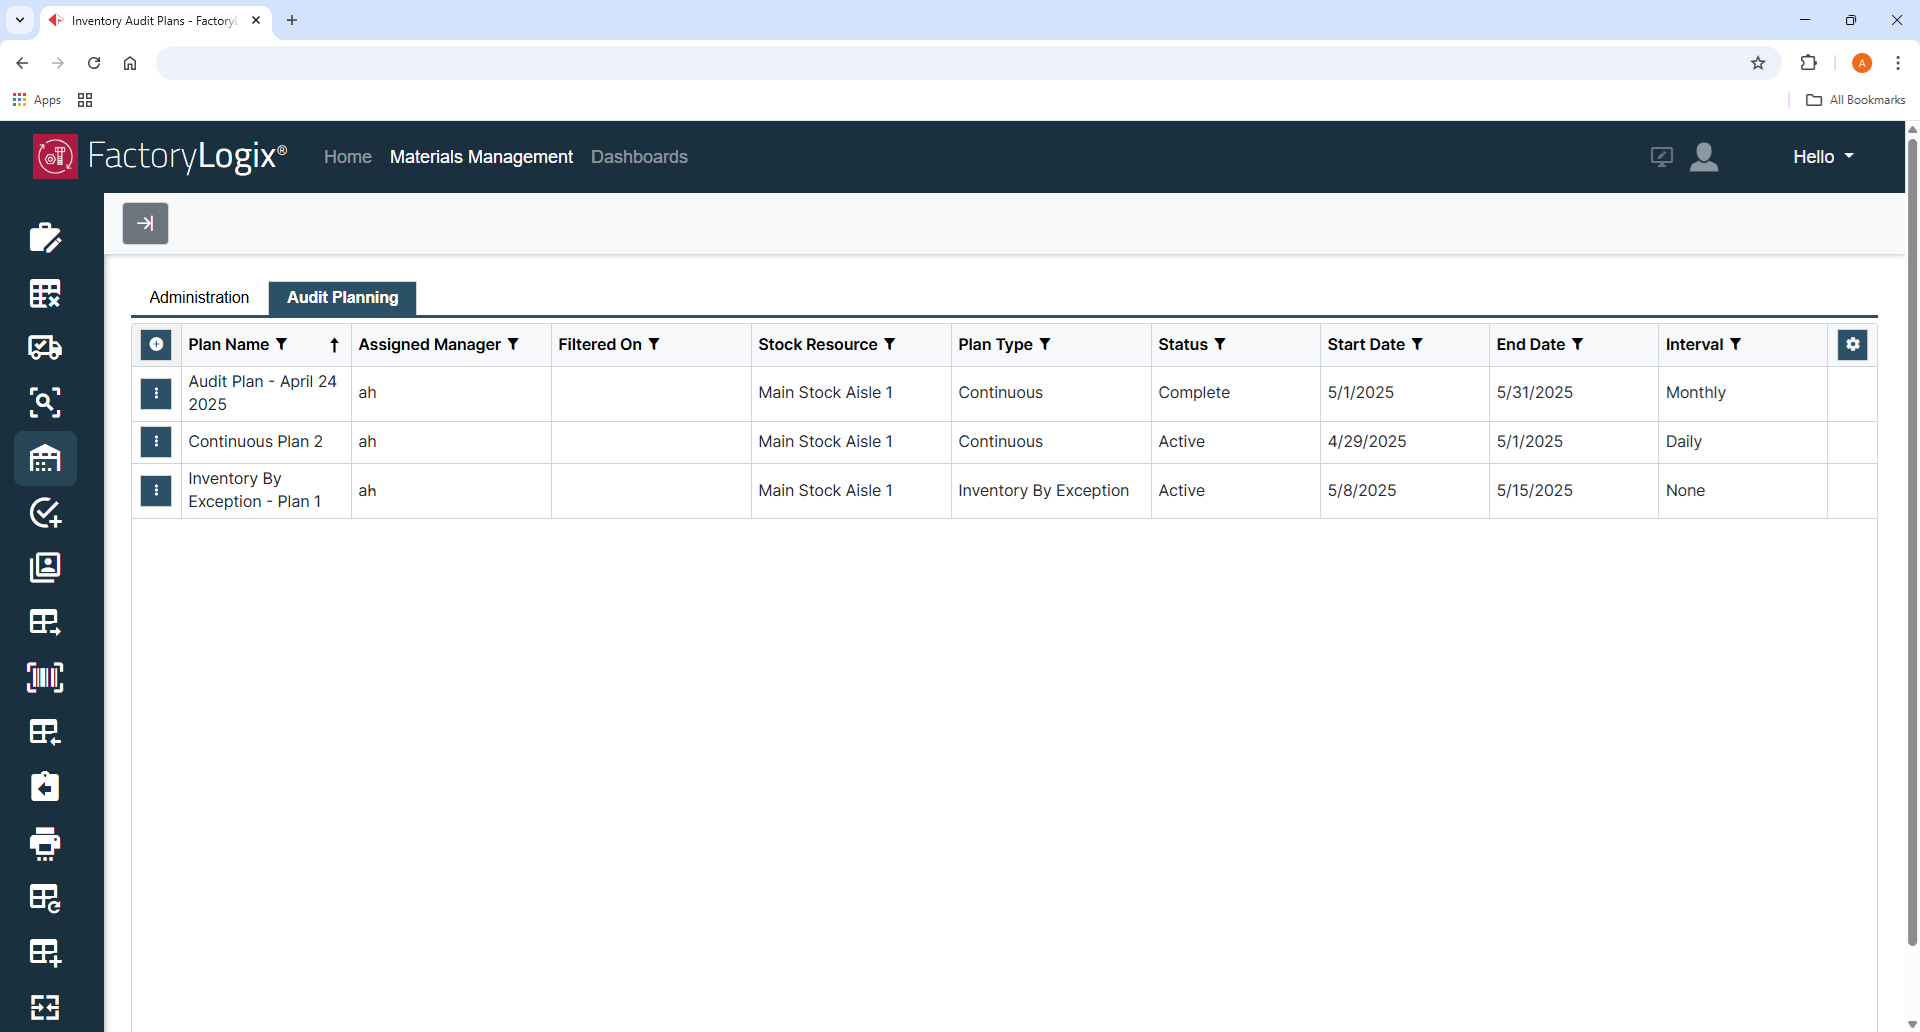Click the kiosk monitor icon in header
The height and width of the screenshot is (1032, 1920).
[x=1662, y=157]
